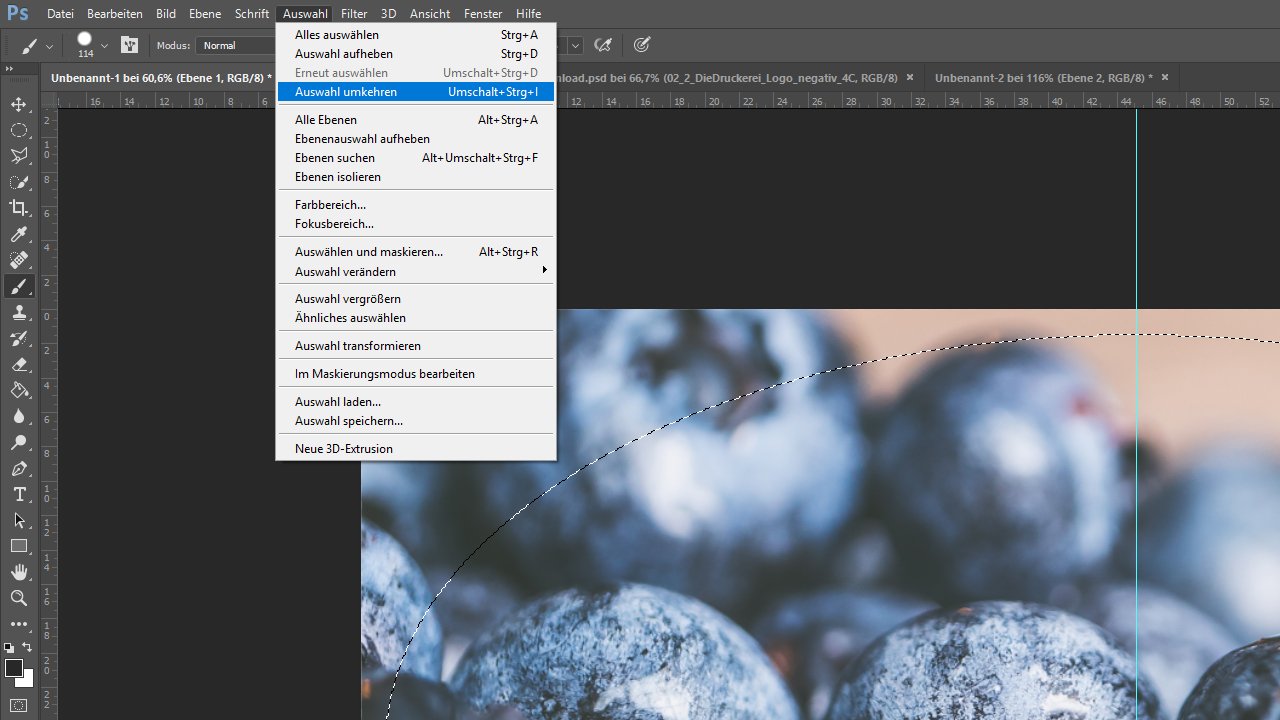Open the Filter menu
This screenshot has height=720, width=1280.
tap(354, 14)
